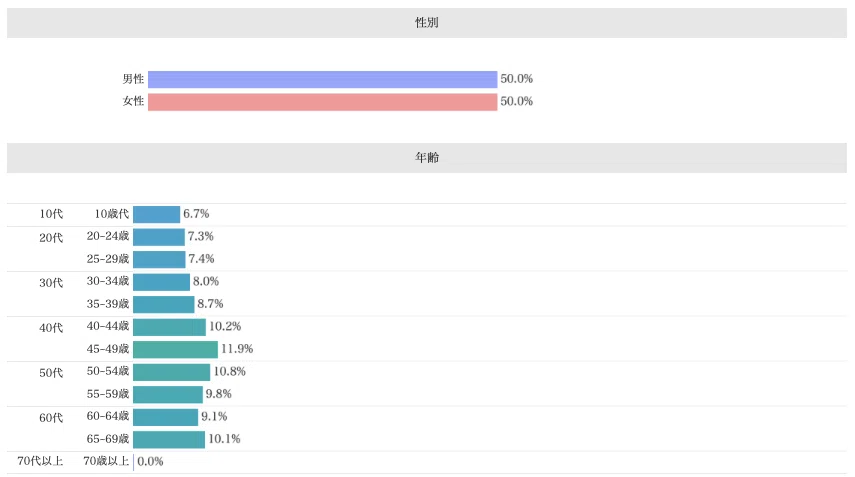
Task: Click the 50-54歳 10.8% bar
Action: (x=171, y=372)
